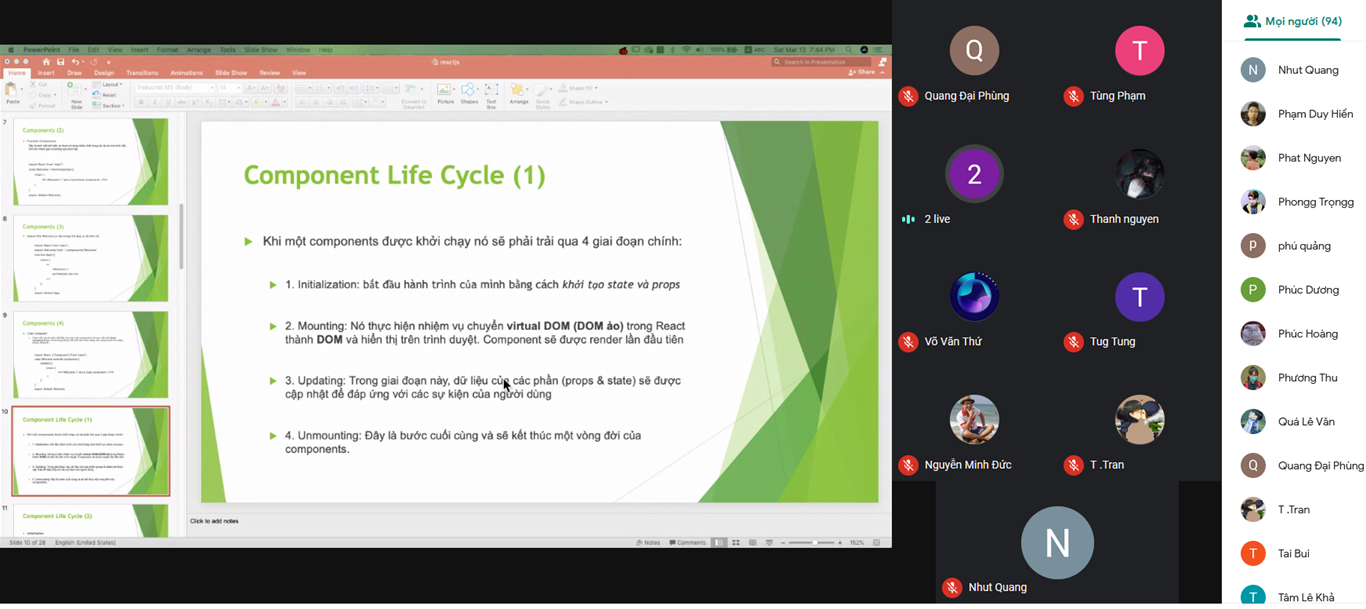Image resolution: width=1366 pixels, height=609 pixels.
Task: Click the Paste clipboard icon
Action: click(x=13, y=93)
